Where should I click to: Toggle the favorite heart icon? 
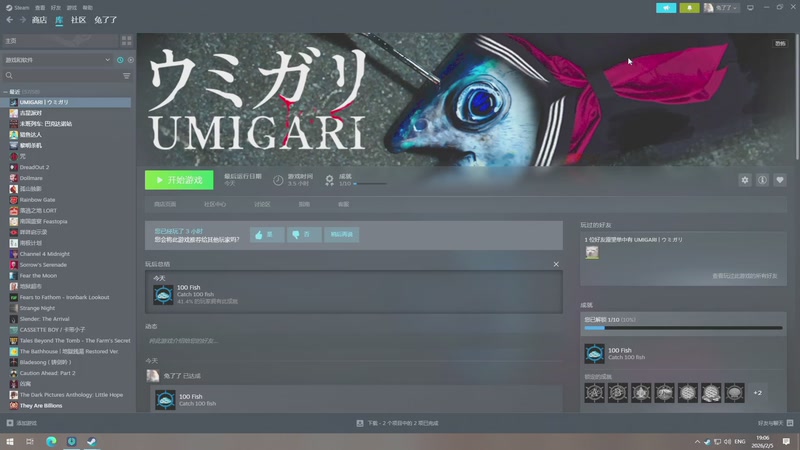(780, 180)
